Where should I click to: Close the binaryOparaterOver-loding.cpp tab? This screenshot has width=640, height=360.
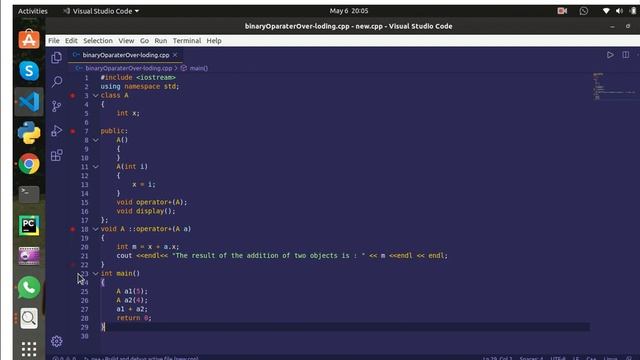pos(175,55)
